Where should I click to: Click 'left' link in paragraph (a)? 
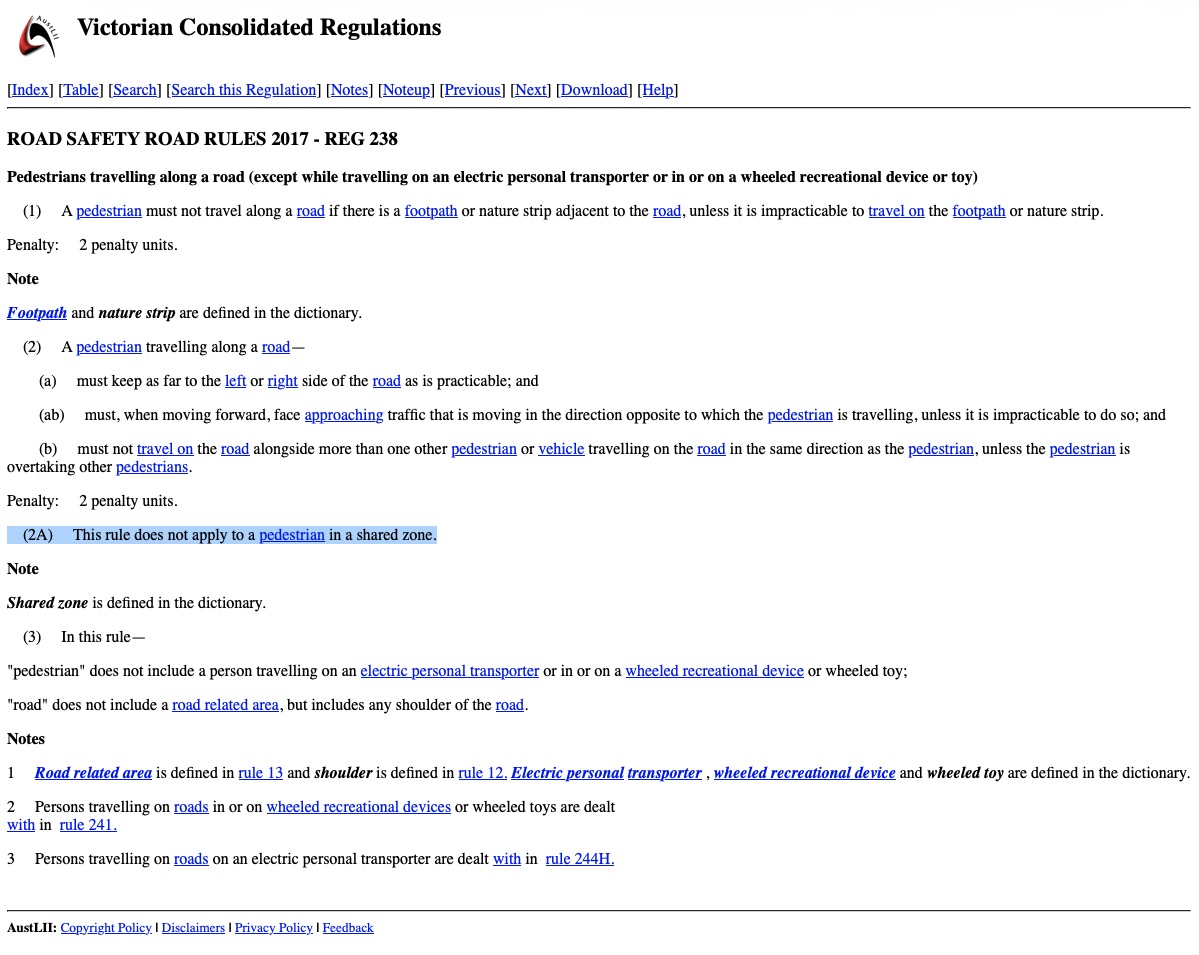click(x=236, y=381)
